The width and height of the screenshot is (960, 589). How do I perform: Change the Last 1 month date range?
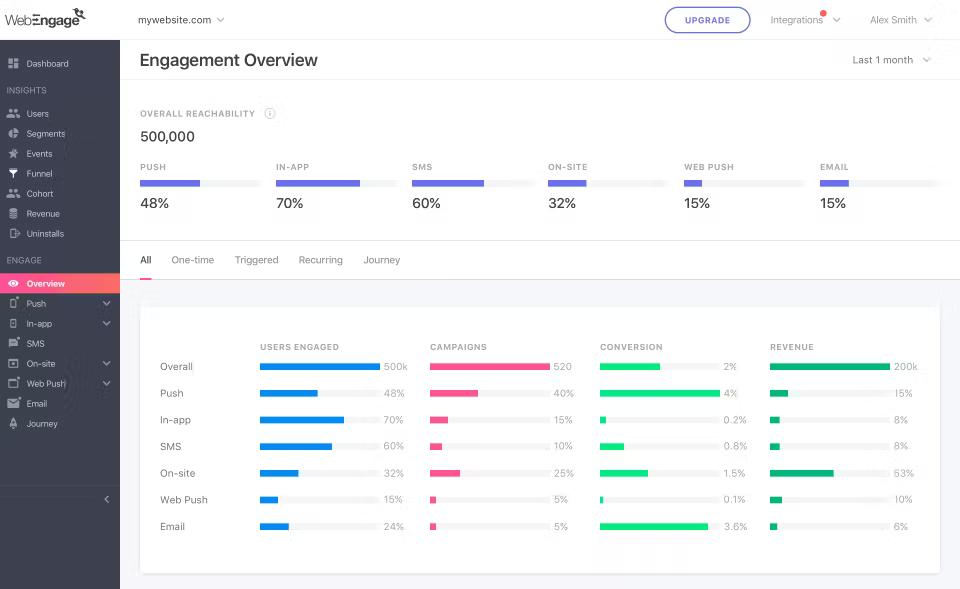tap(891, 60)
